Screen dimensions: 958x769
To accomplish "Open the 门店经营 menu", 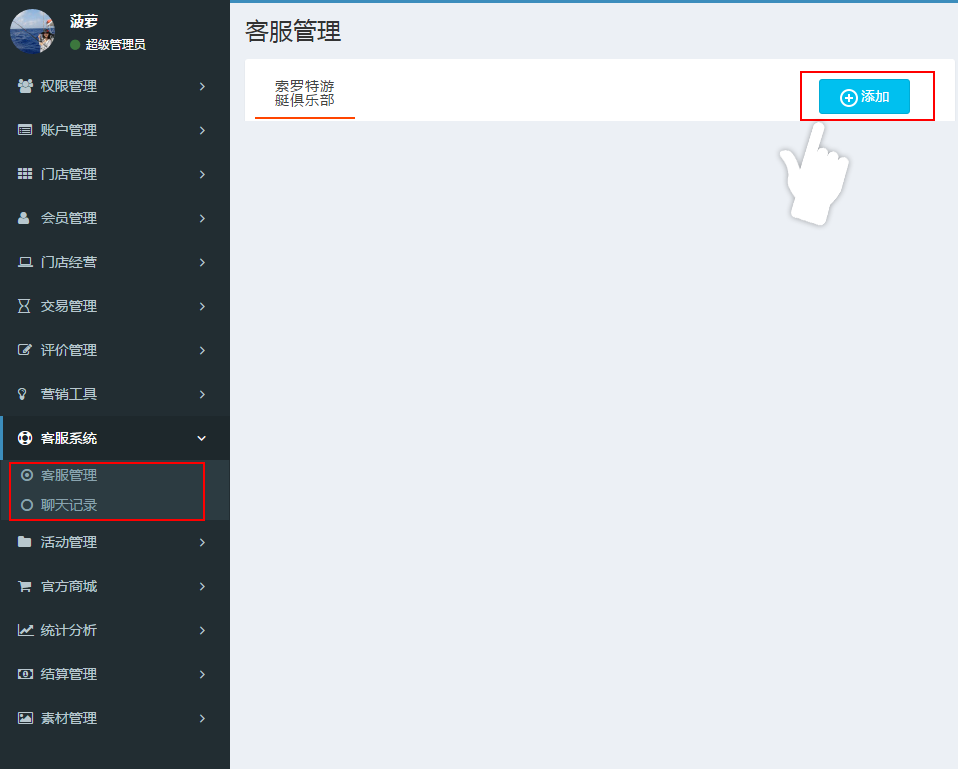I will (x=115, y=262).
